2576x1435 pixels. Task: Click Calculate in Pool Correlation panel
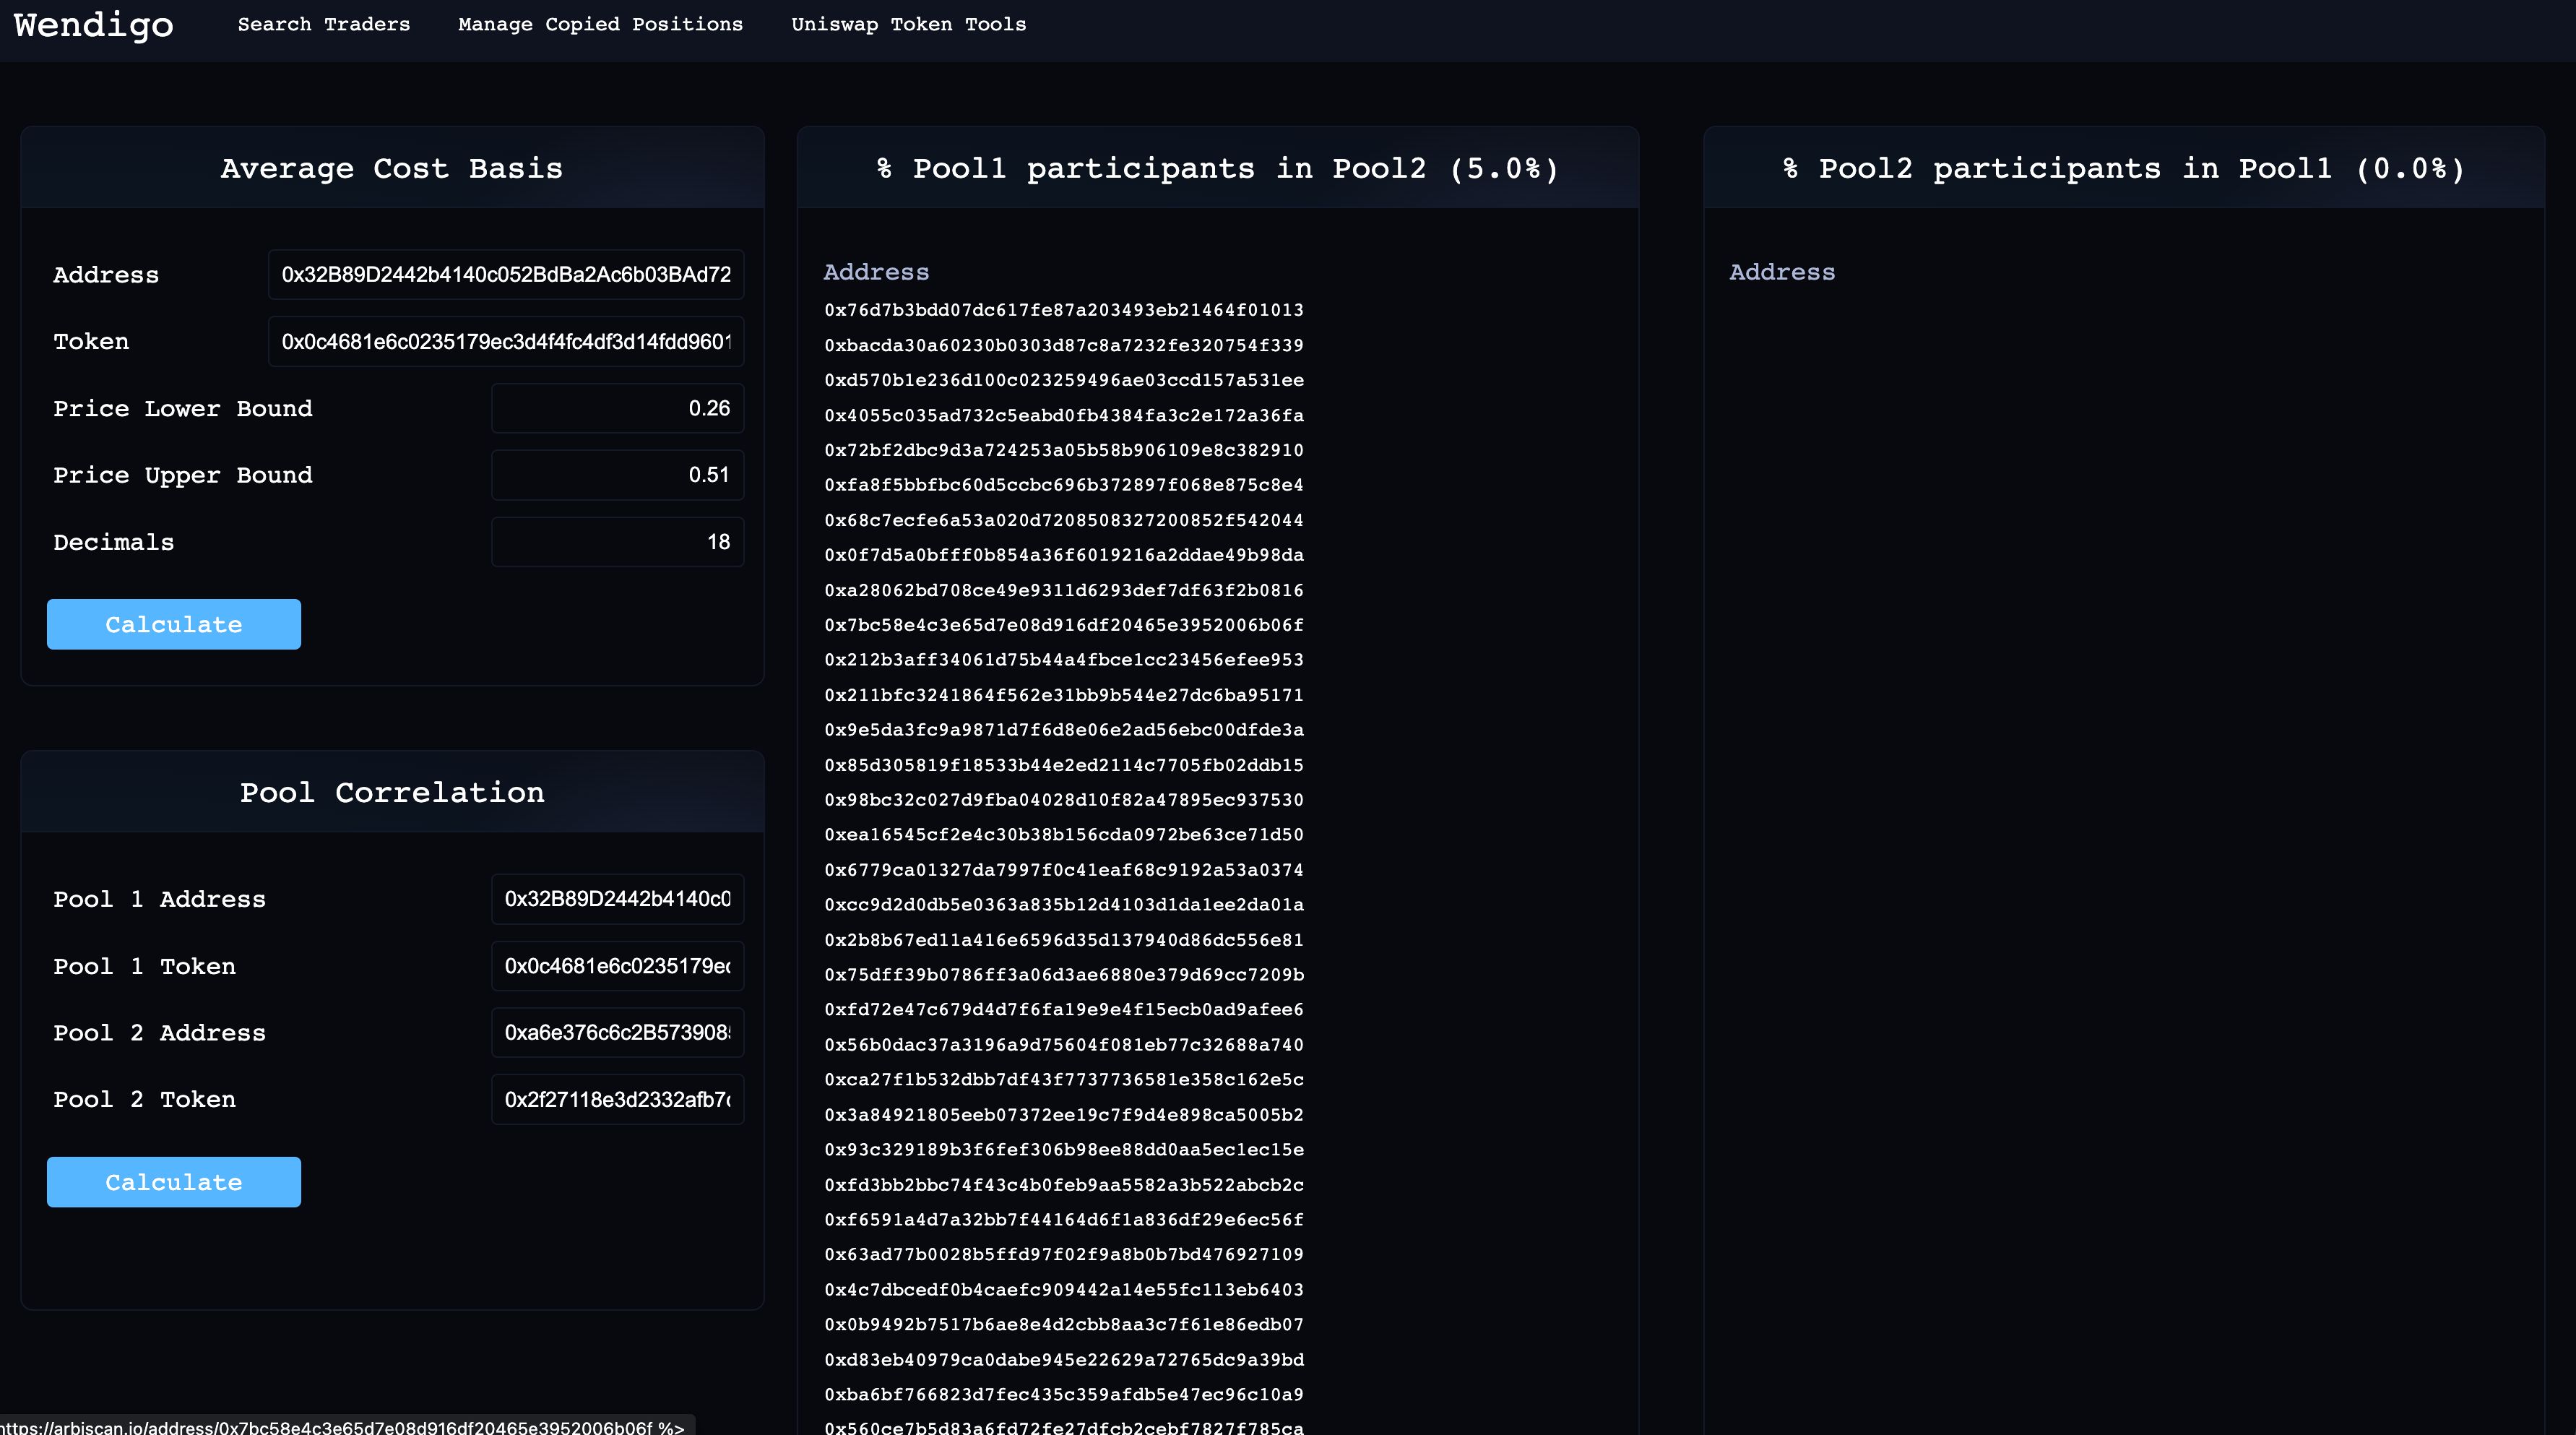pos(174,1182)
